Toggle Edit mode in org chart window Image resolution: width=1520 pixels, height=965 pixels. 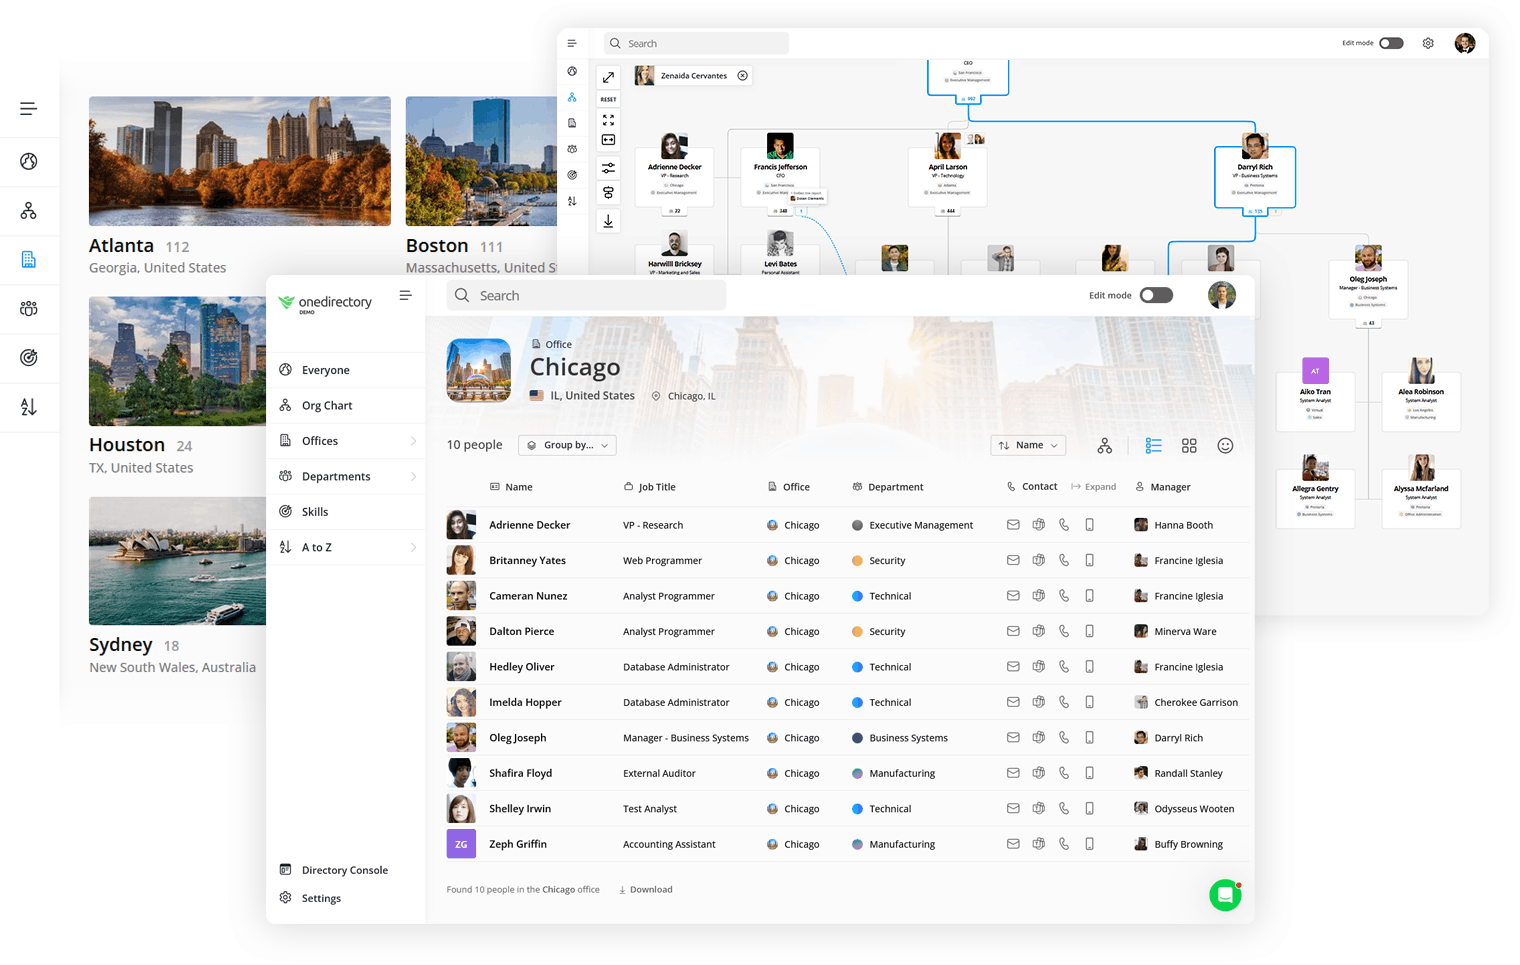pyautogui.click(x=1391, y=43)
